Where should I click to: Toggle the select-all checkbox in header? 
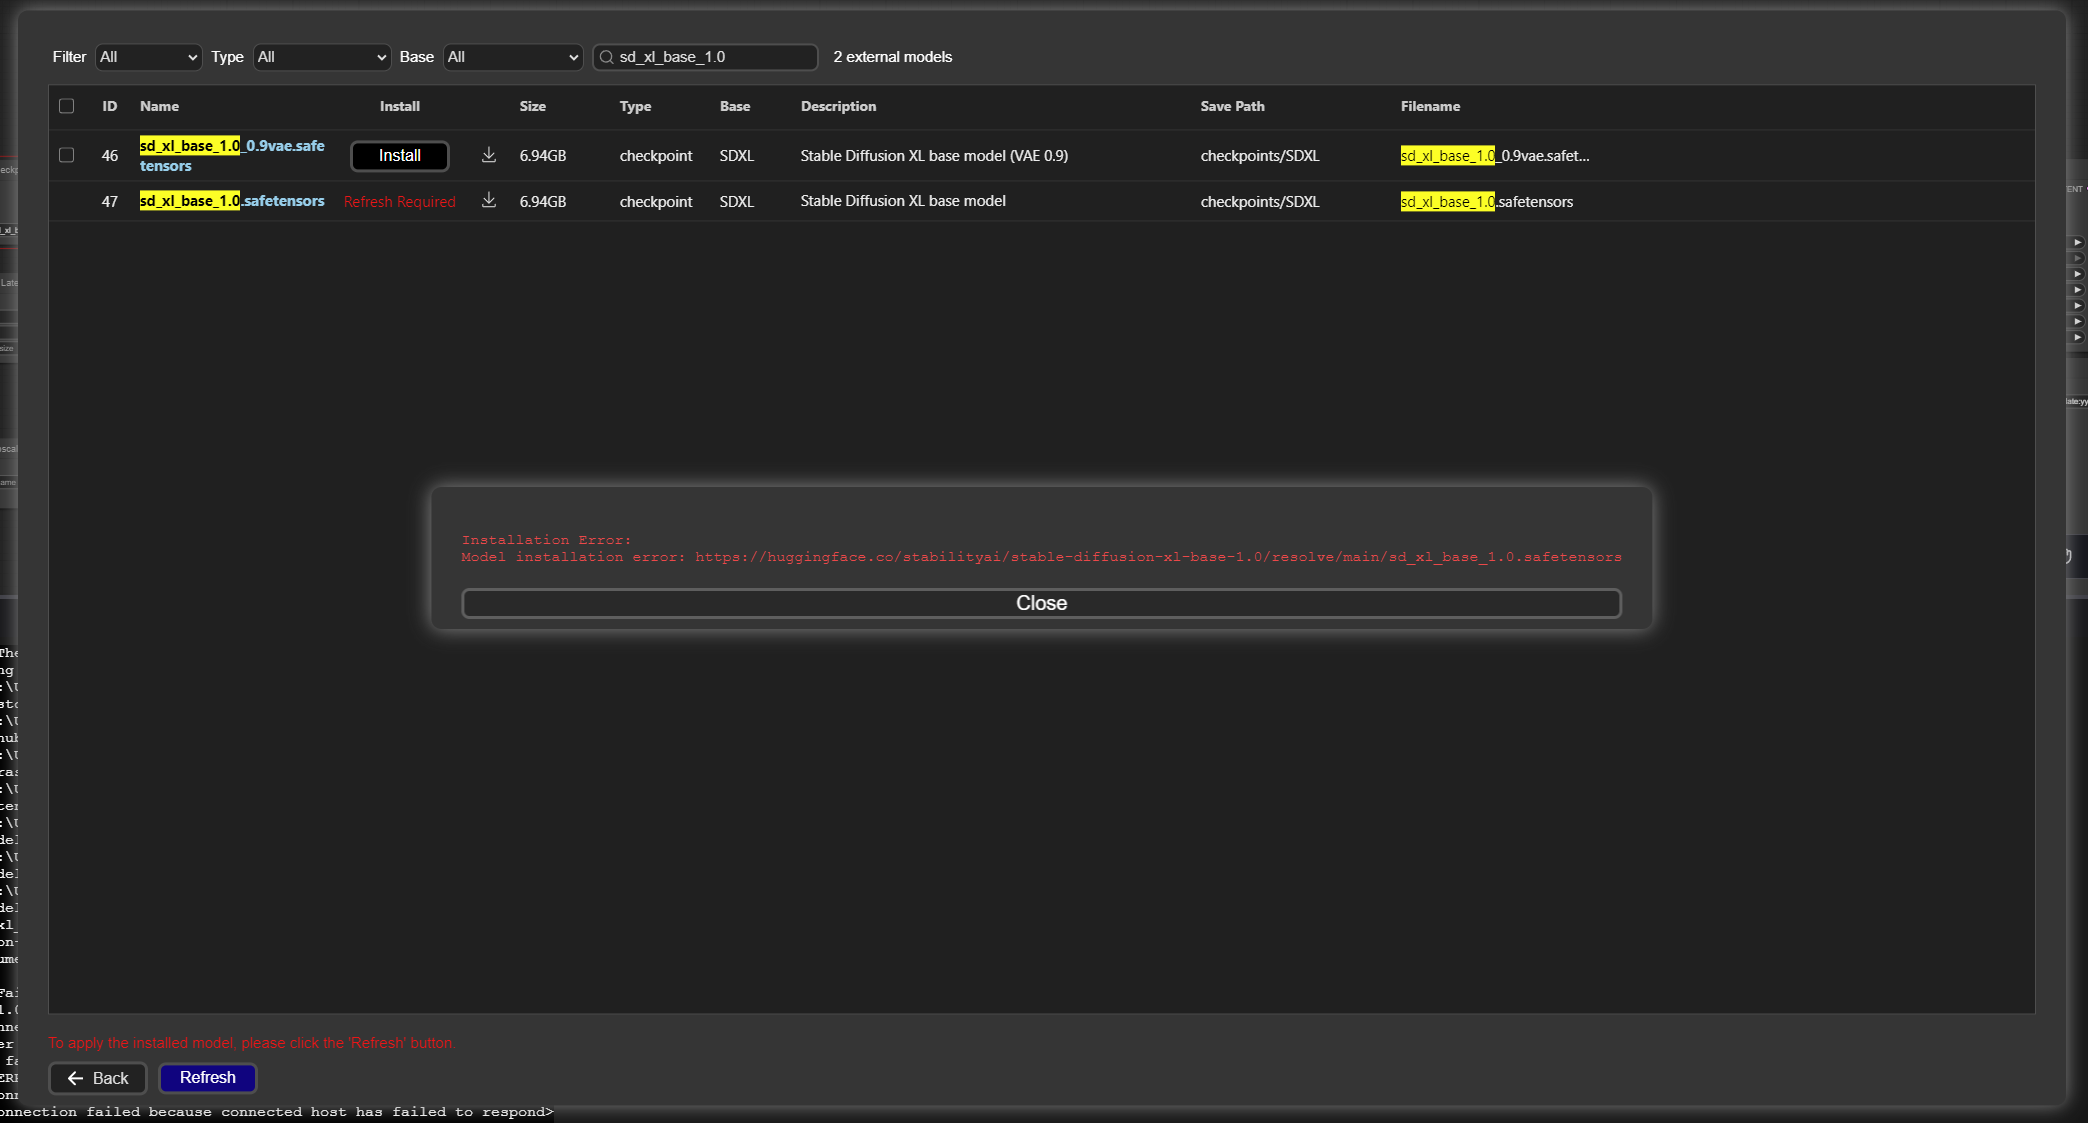click(67, 106)
